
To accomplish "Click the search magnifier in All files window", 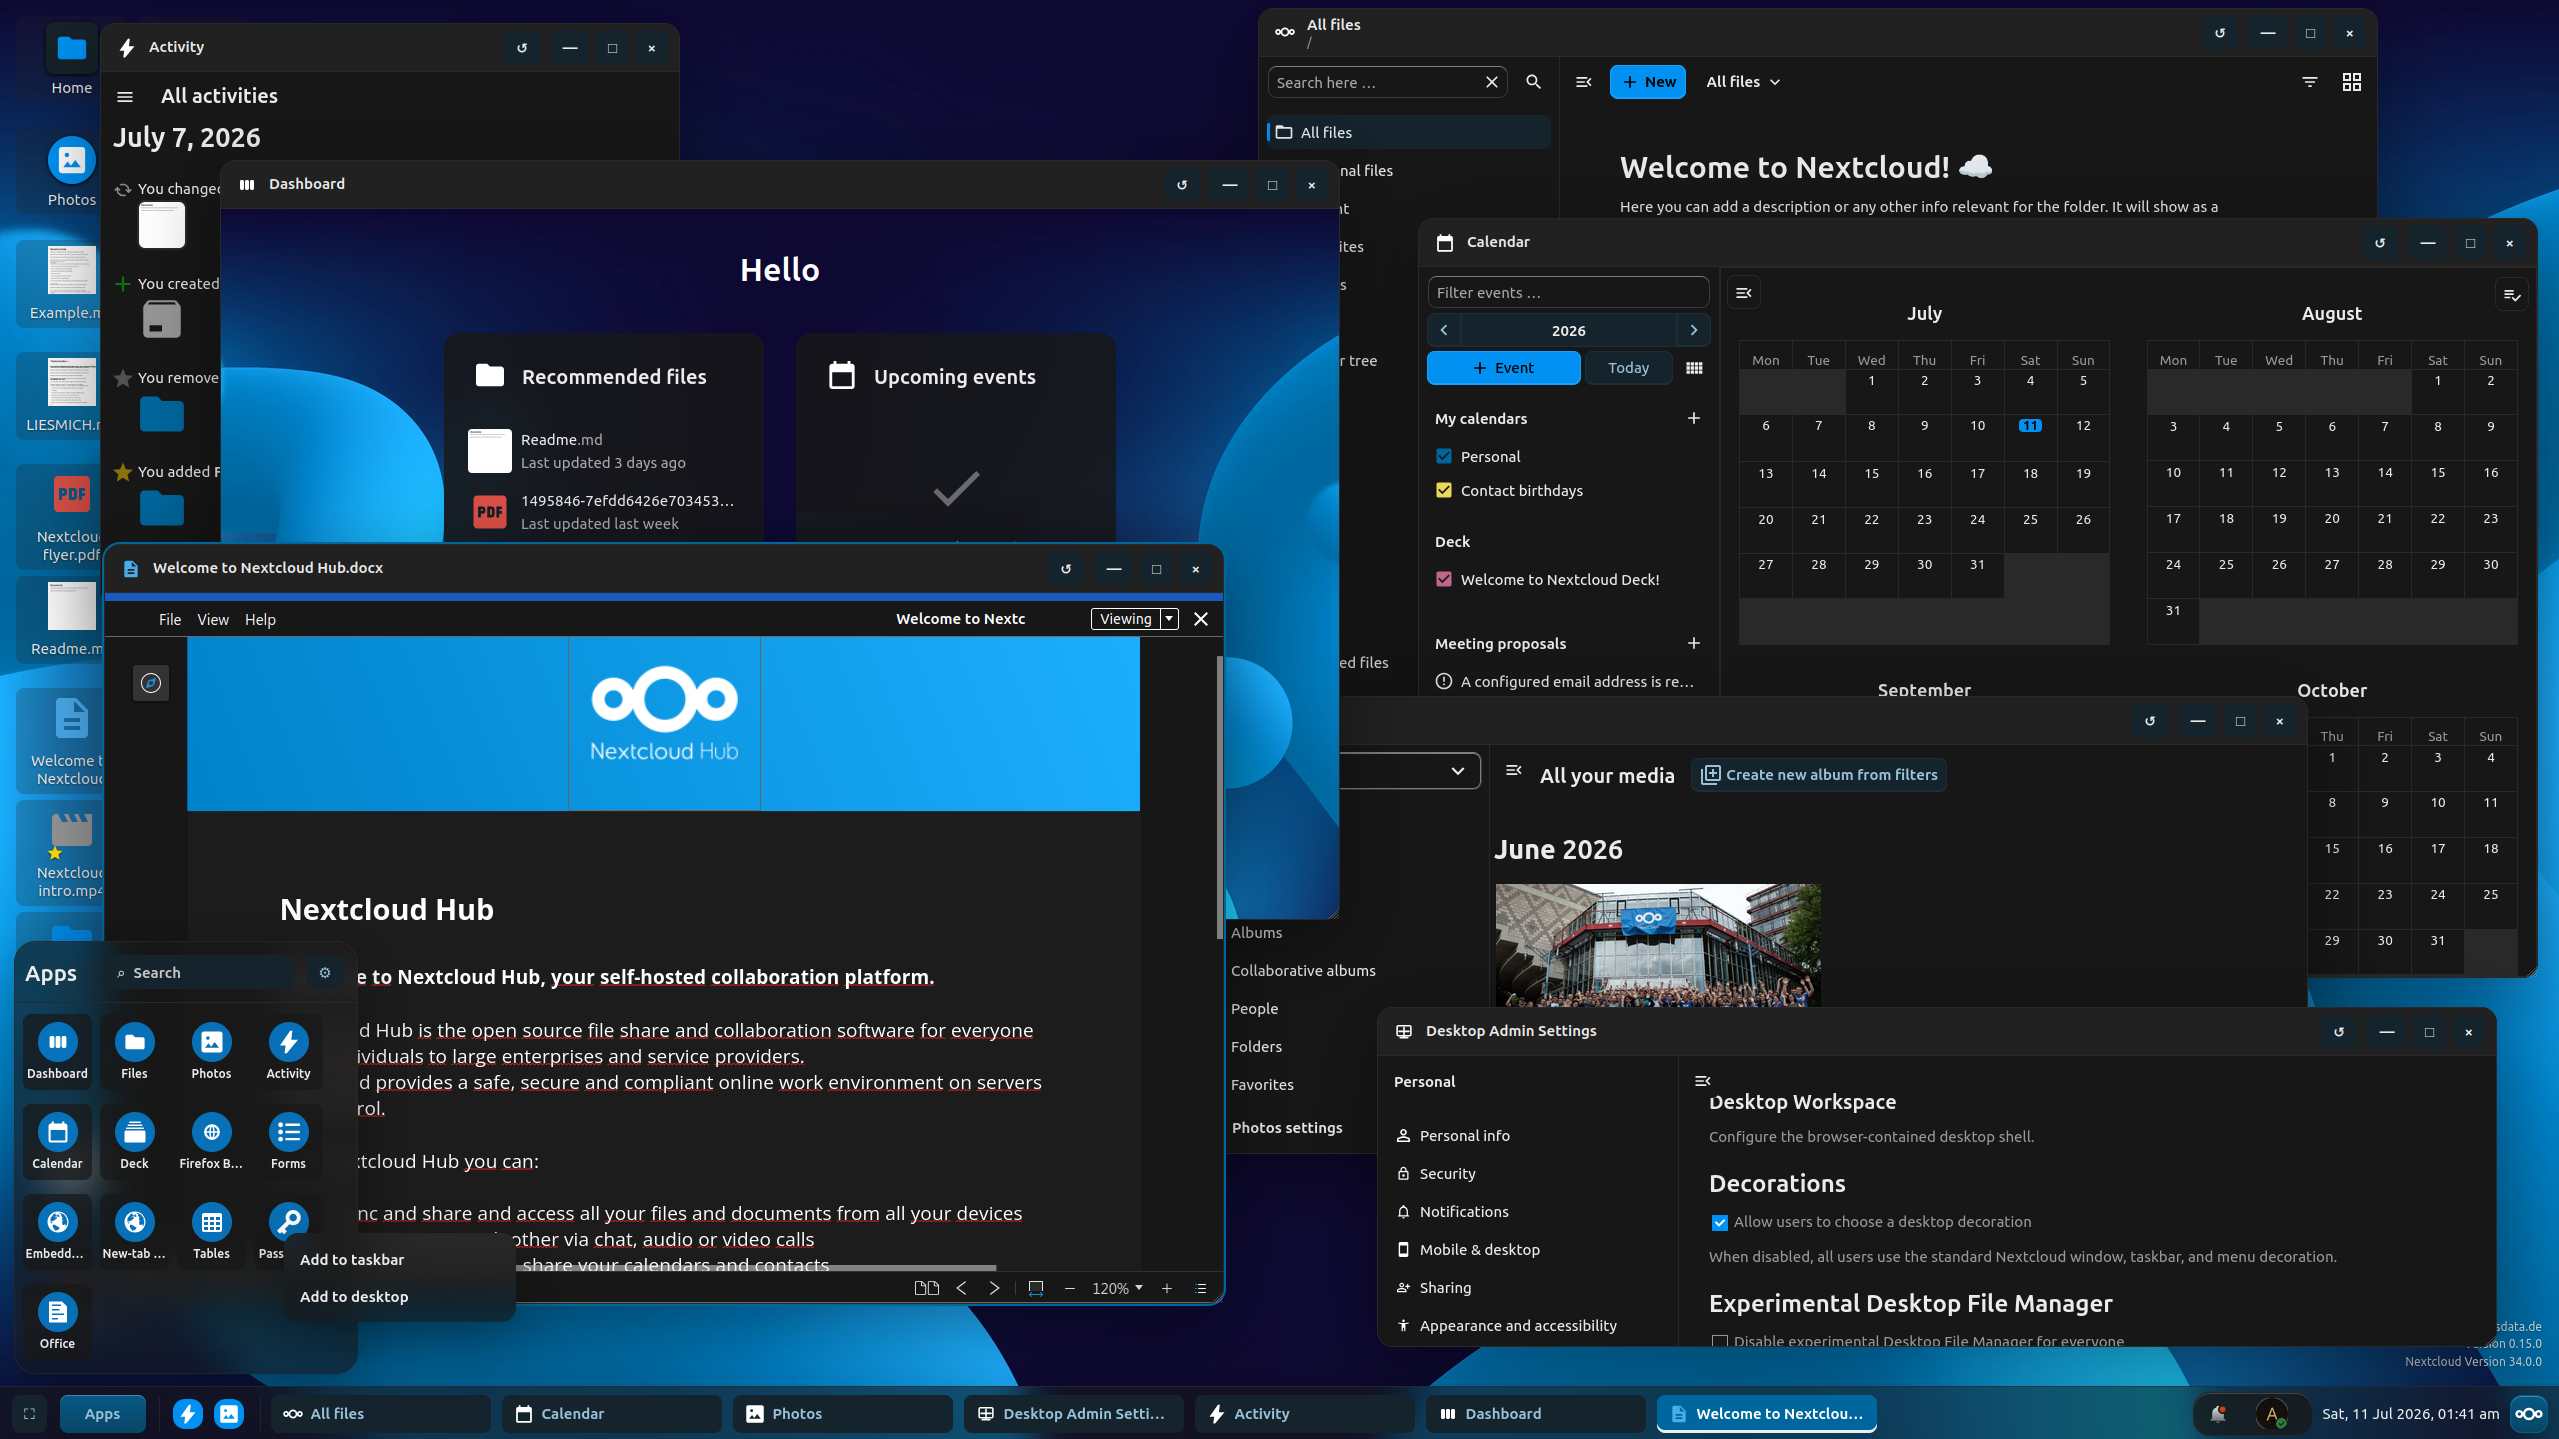I will coord(1533,82).
